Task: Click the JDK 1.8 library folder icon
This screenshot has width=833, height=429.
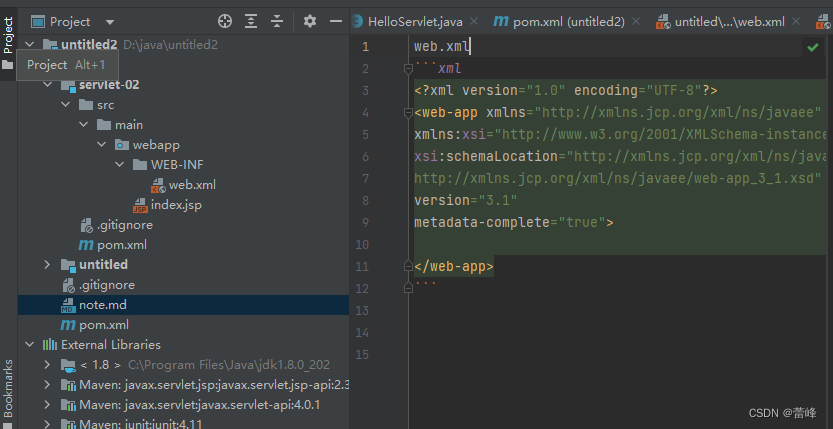Action: click(x=68, y=365)
